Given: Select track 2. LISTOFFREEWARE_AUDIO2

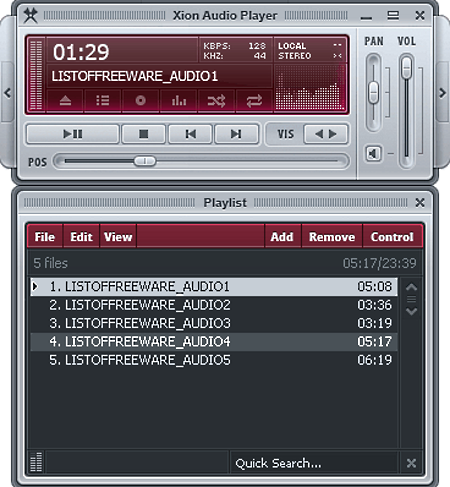Looking at the screenshot, I should point(214,305).
